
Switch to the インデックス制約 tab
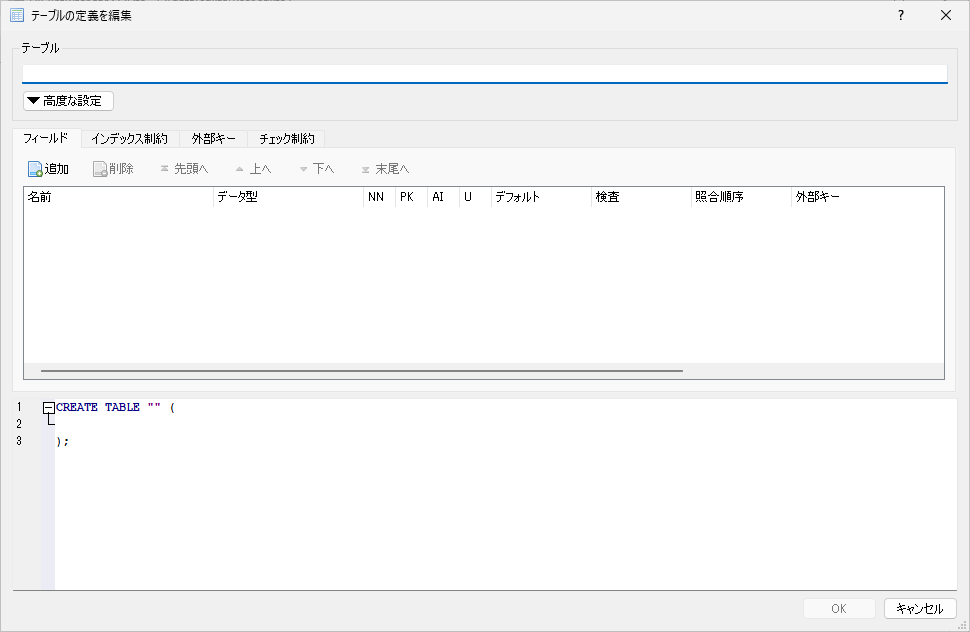(x=129, y=139)
